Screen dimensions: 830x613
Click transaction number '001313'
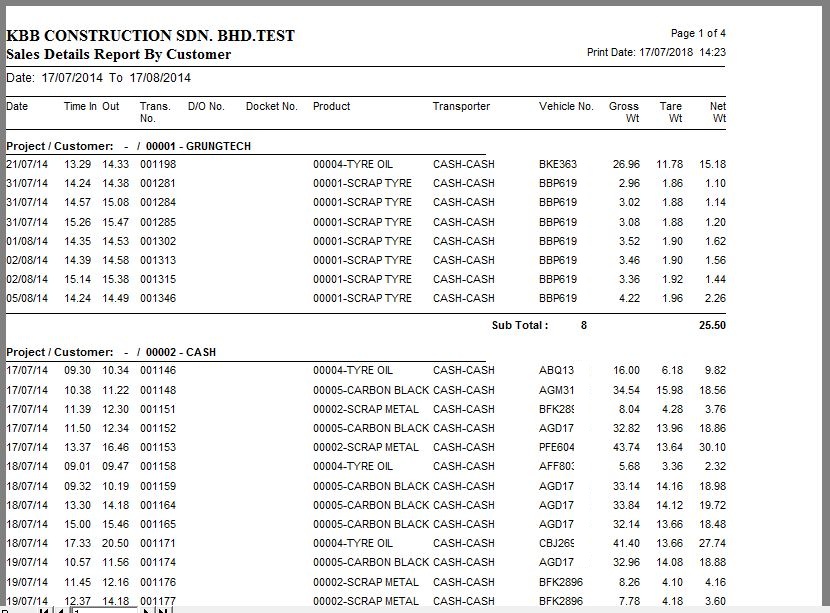(158, 260)
